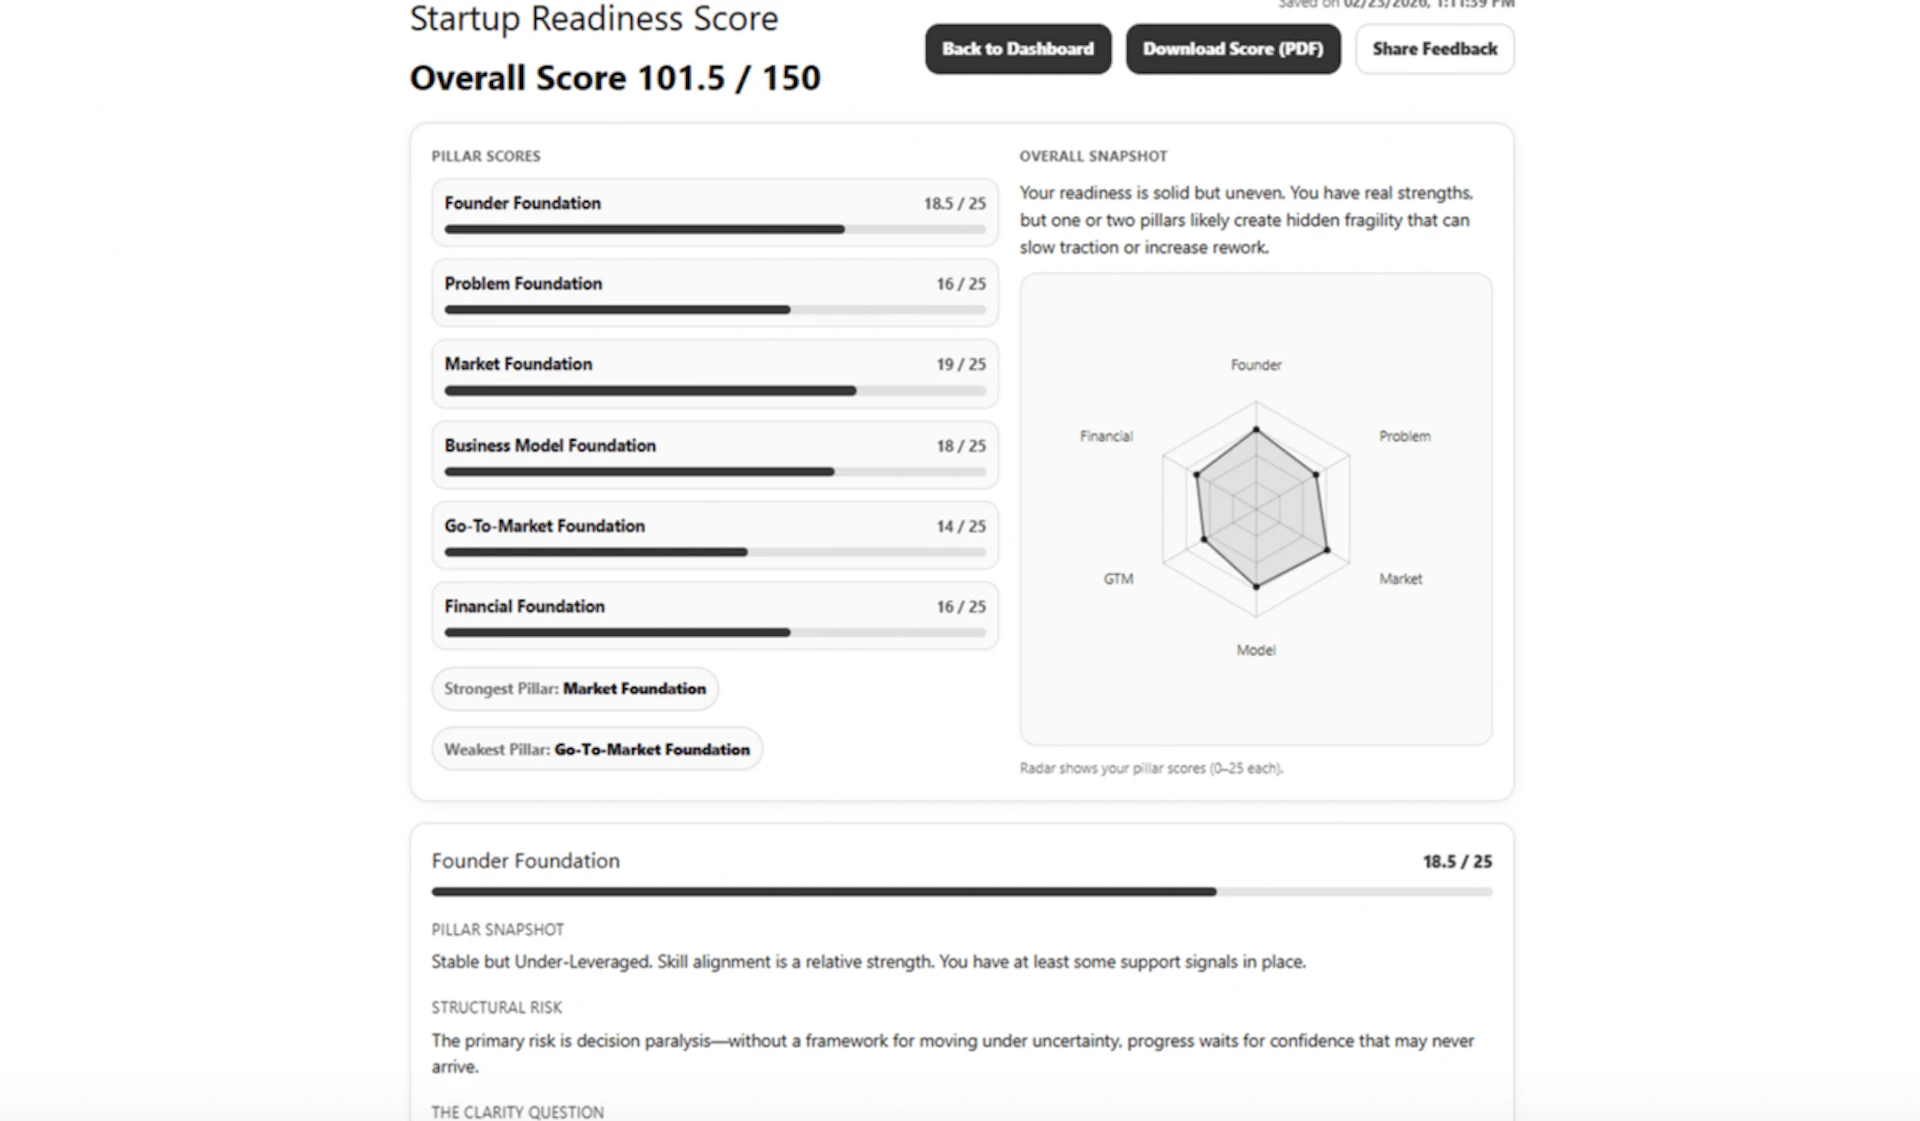Select the Problem Foundation pillar score card

click(714, 293)
